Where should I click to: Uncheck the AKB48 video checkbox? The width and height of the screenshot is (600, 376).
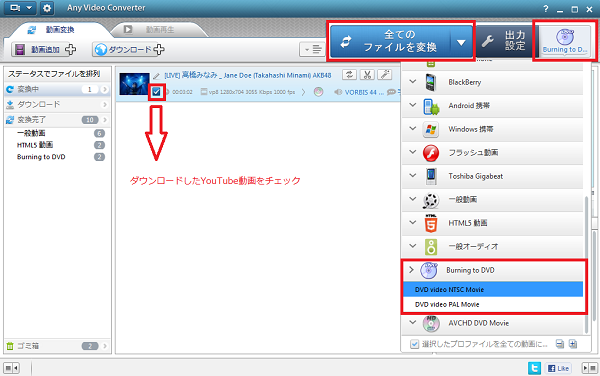click(156, 91)
